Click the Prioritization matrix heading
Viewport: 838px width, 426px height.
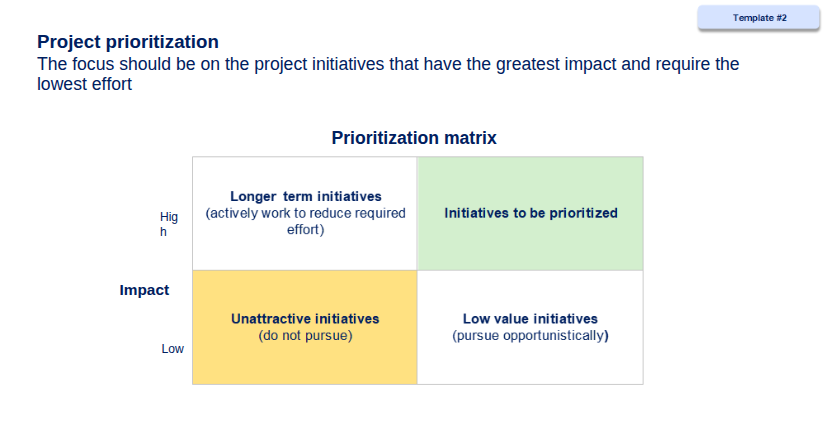pos(414,138)
